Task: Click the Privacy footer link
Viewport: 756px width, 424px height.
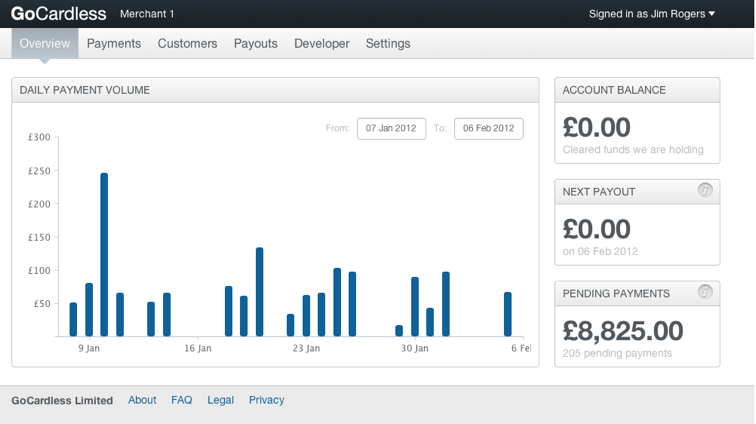Action: [267, 400]
